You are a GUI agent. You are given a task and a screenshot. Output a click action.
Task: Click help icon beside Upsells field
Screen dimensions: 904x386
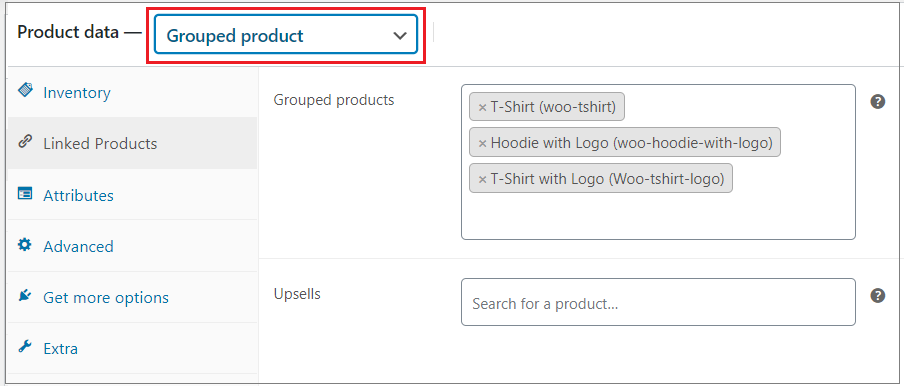877,296
